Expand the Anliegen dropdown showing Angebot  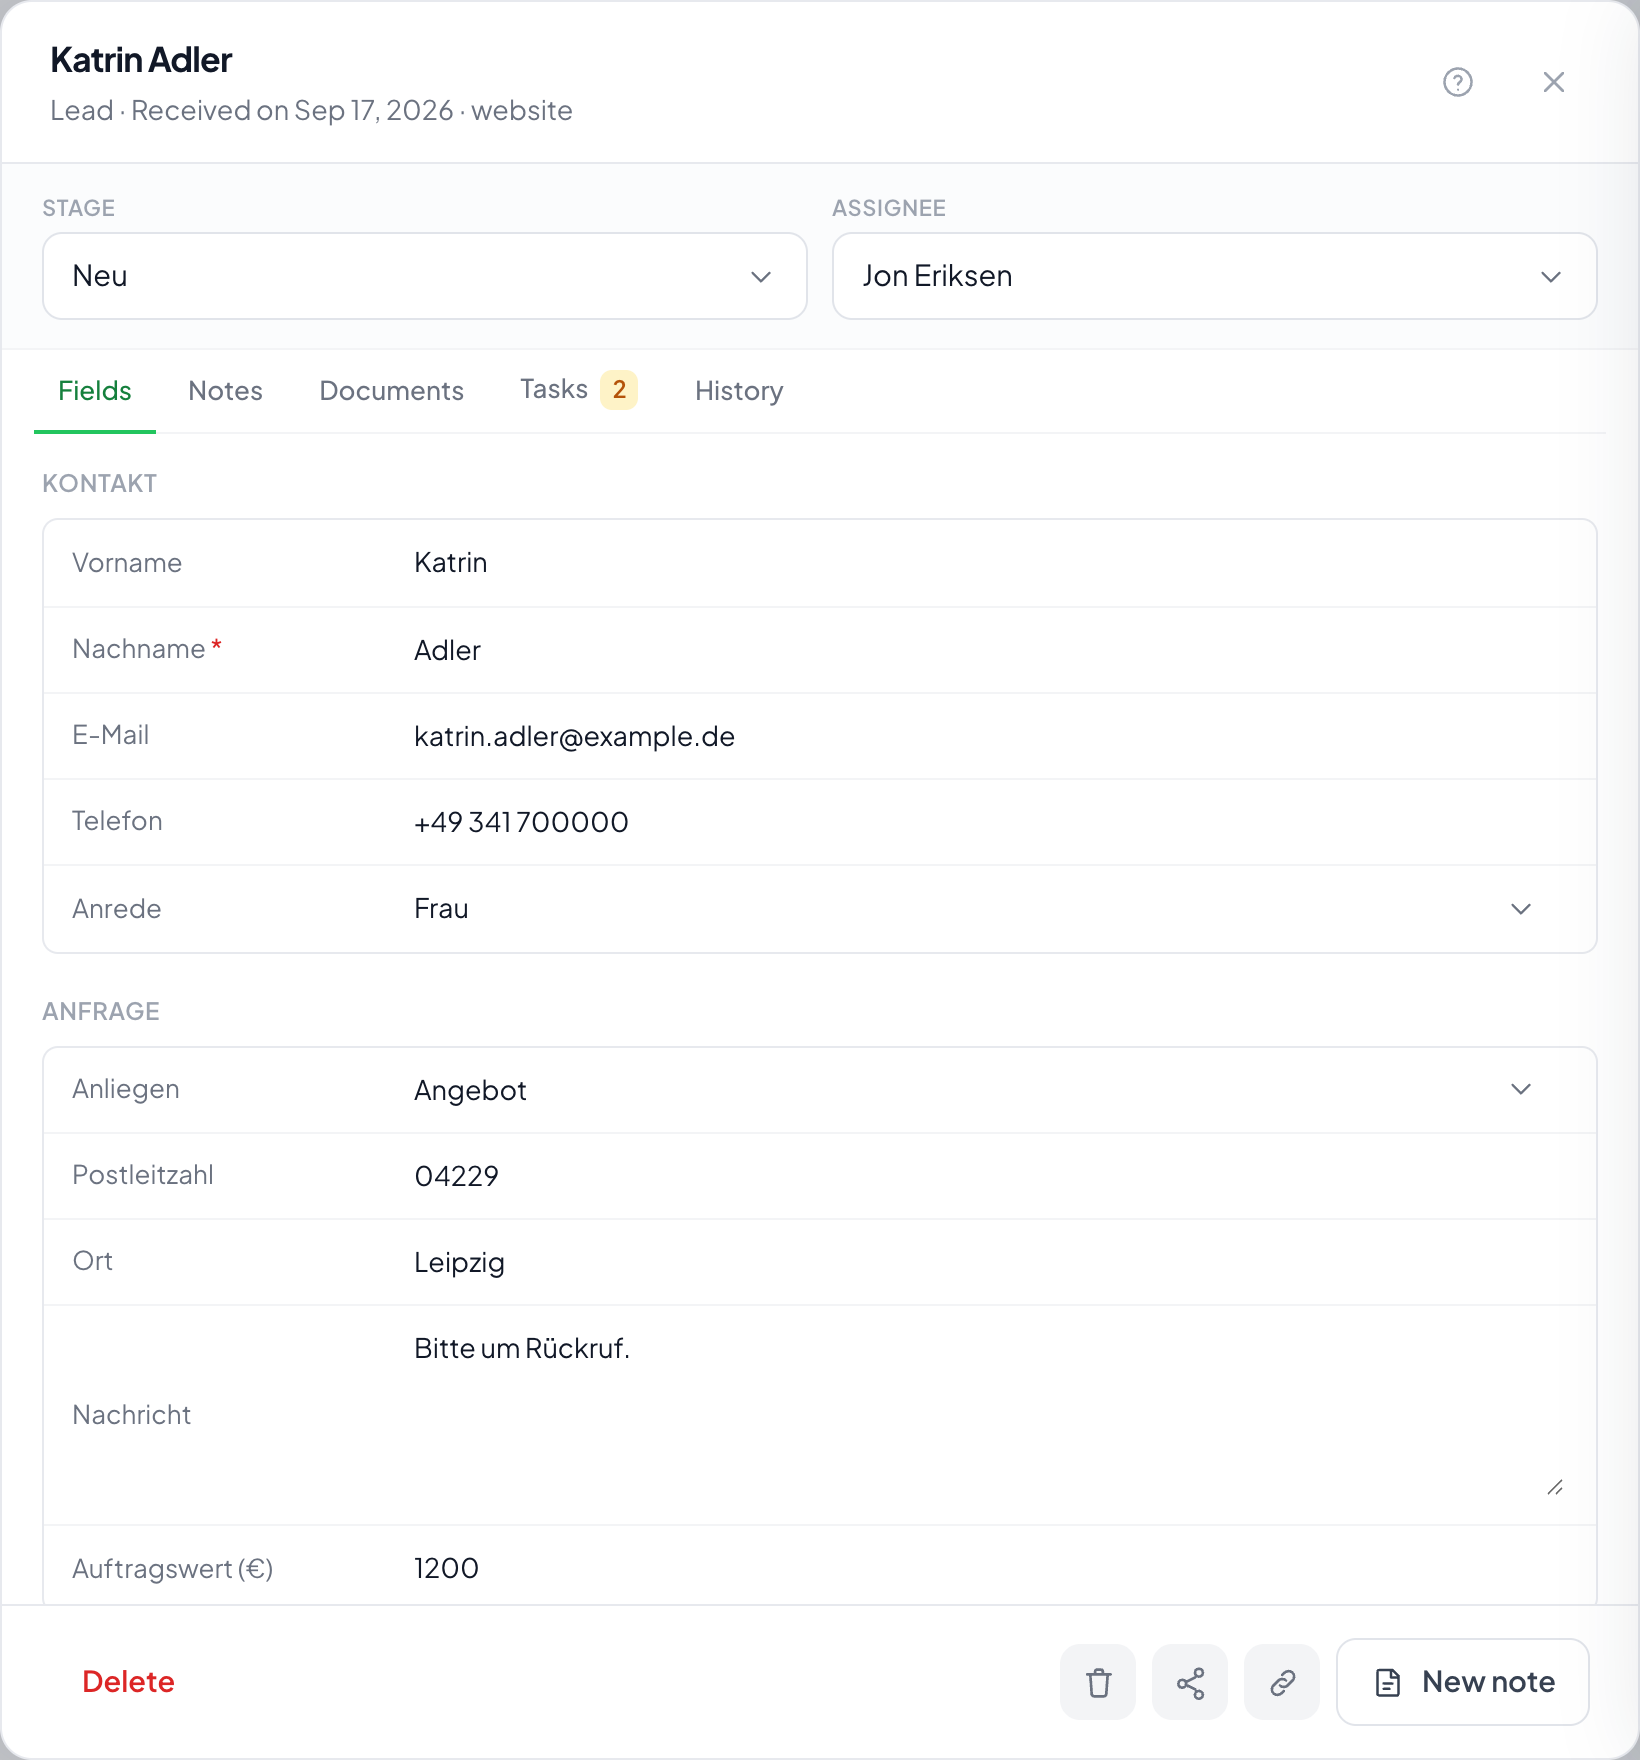tap(975, 1090)
